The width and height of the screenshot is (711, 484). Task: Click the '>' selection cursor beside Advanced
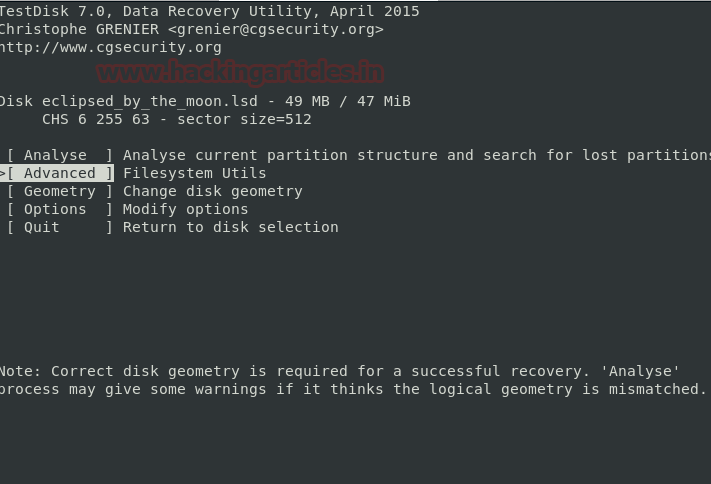pos(3,173)
